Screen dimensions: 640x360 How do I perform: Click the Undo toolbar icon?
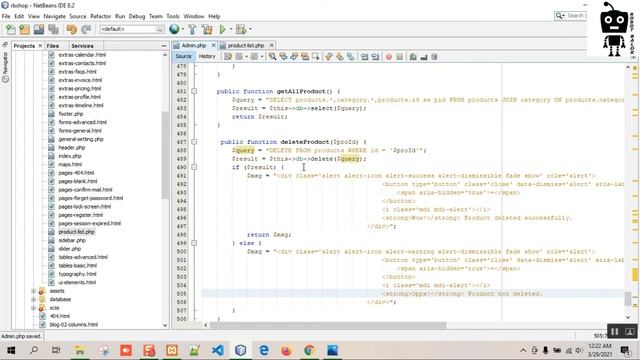(x=72, y=29)
